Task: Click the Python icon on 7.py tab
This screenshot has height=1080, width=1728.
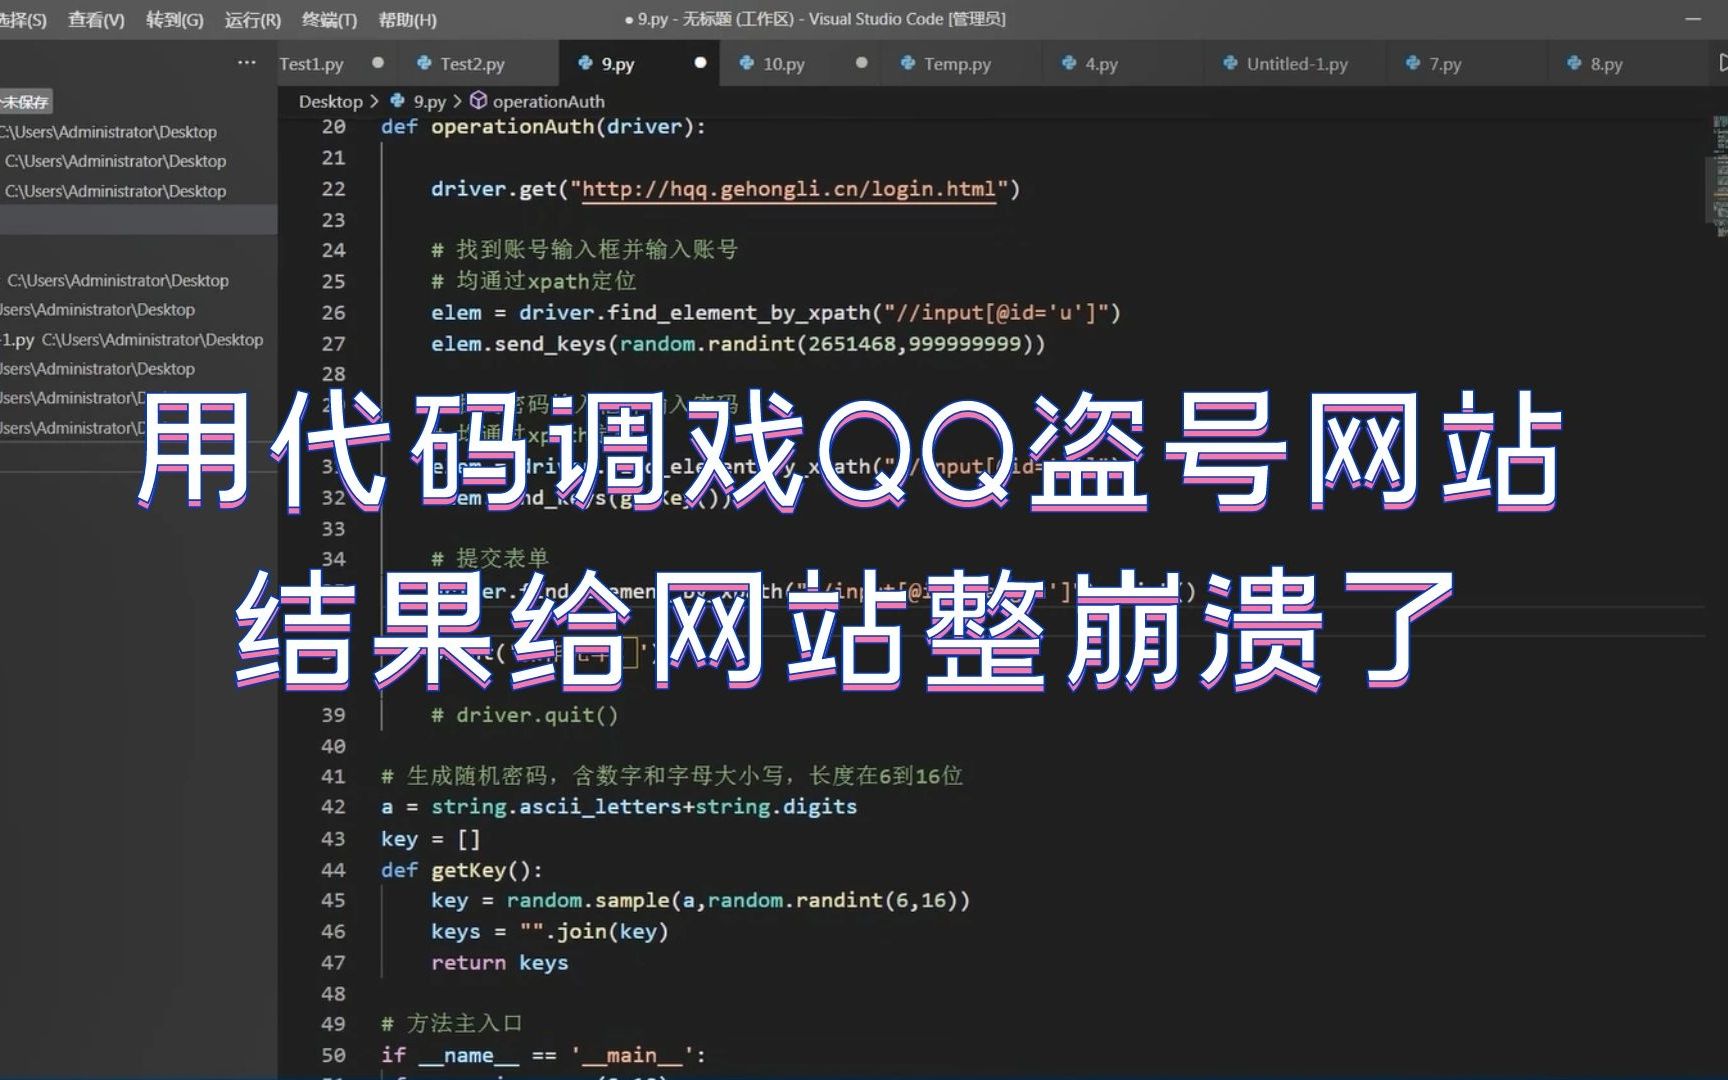Action: [x=1413, y=63]
